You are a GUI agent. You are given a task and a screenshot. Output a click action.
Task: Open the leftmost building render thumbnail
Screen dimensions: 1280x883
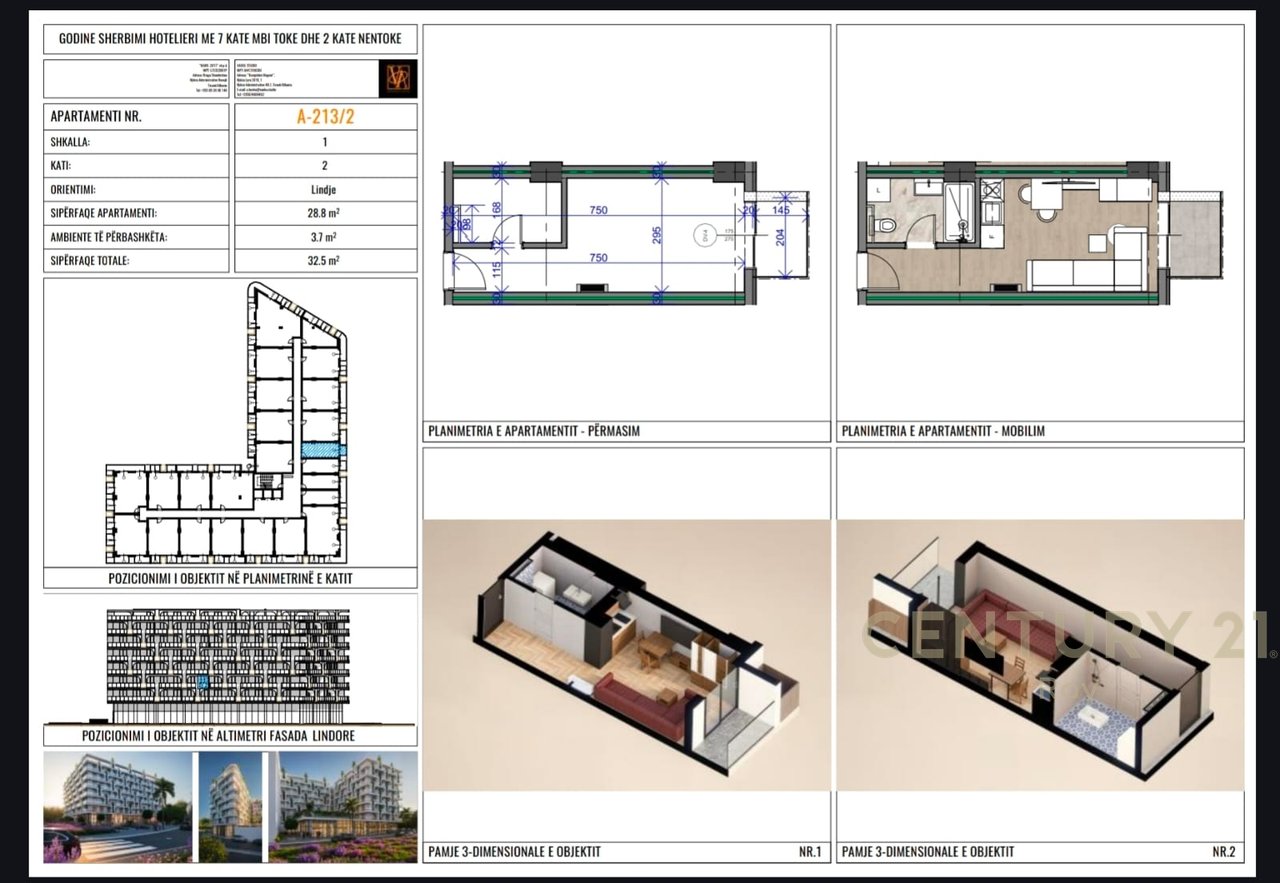[x=118, y=806]
